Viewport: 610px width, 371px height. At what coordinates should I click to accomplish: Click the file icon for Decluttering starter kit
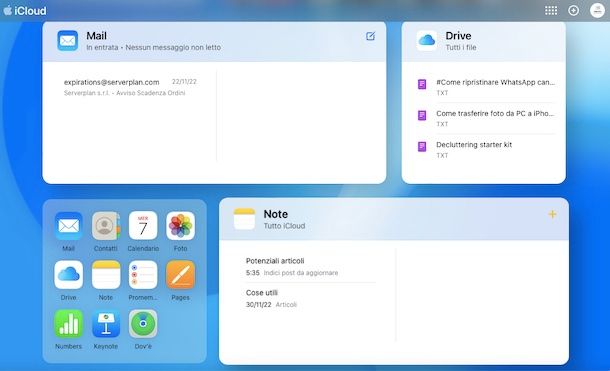[422, 147]
